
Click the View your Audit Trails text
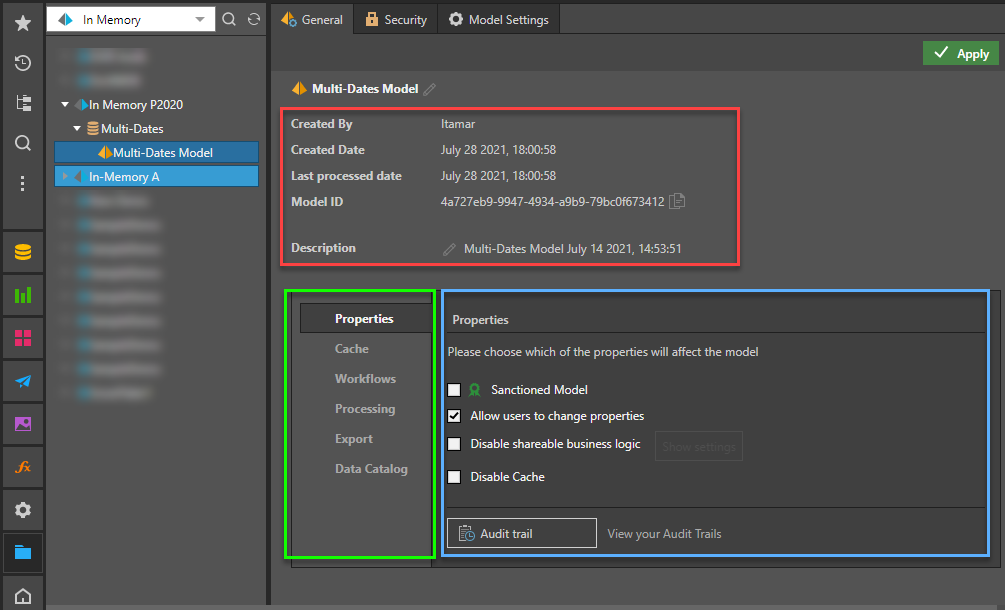pyautogui.click(x=664, y=534)
